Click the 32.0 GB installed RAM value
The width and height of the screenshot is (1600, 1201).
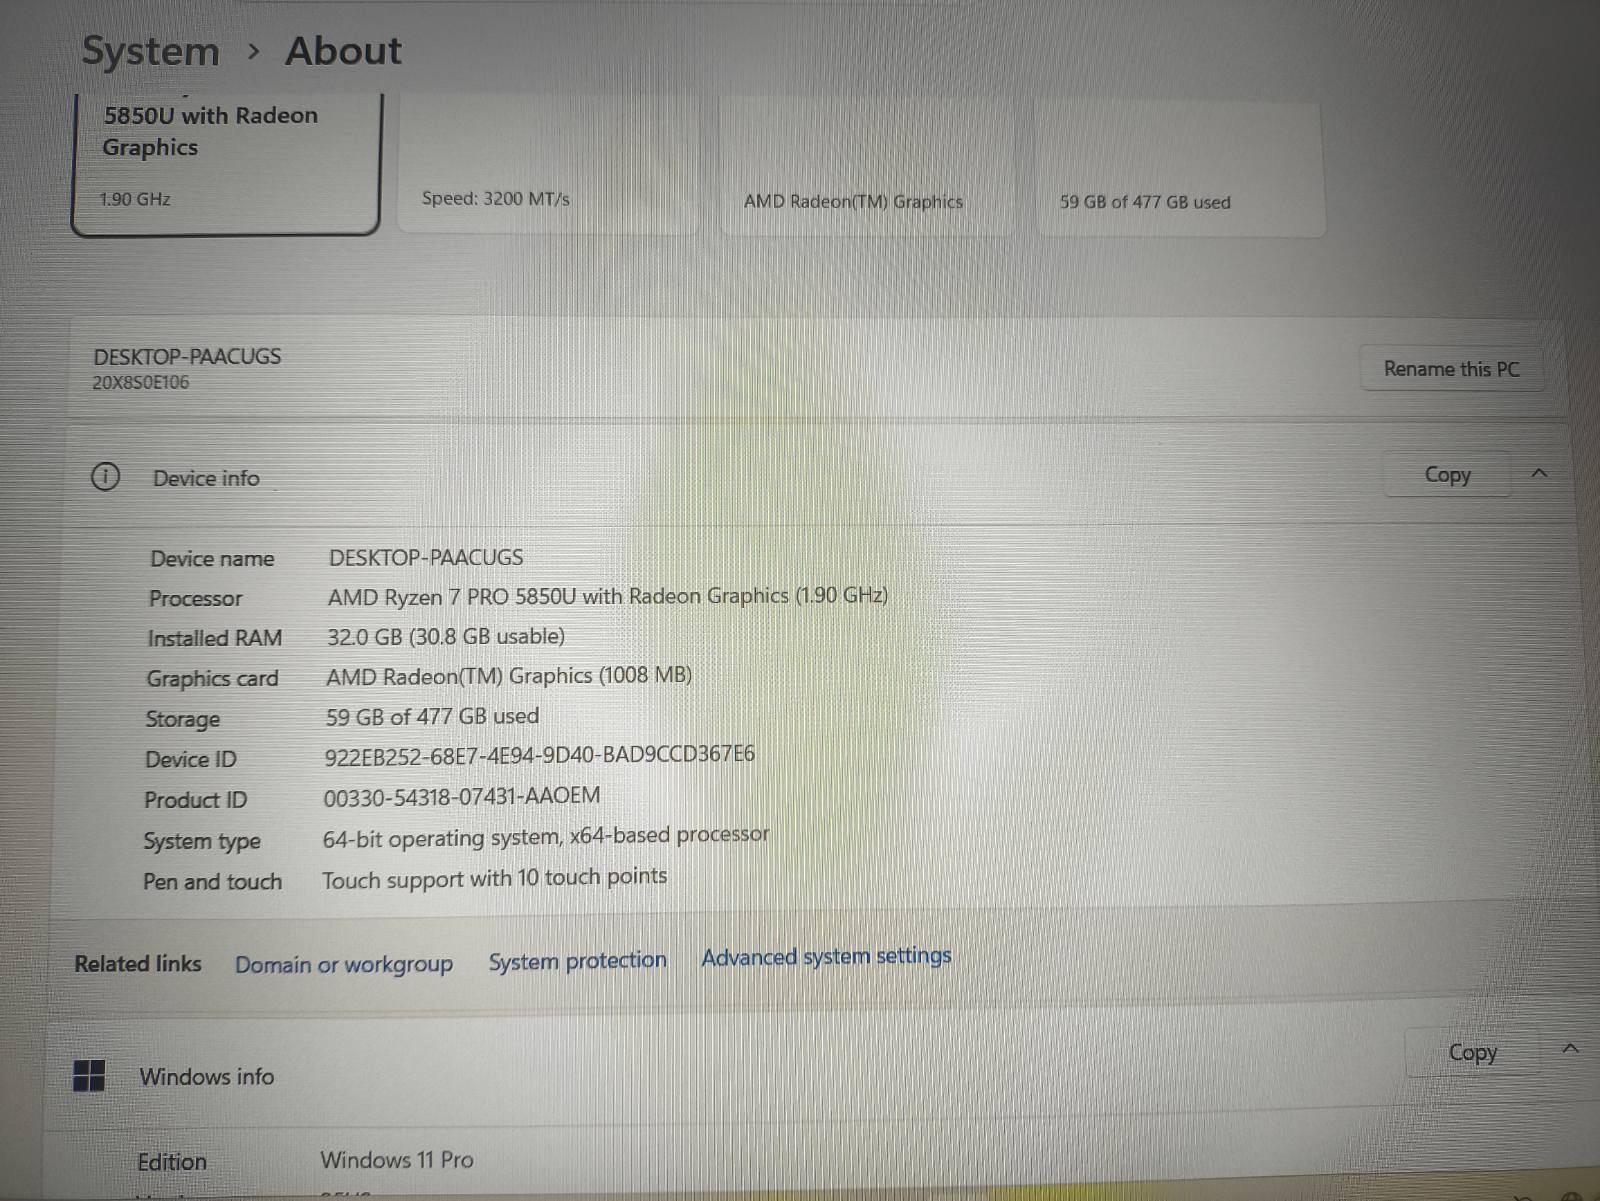[446, 636]
